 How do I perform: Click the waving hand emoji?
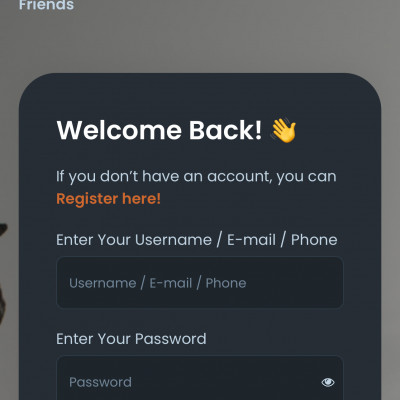[x=283, y=131]
